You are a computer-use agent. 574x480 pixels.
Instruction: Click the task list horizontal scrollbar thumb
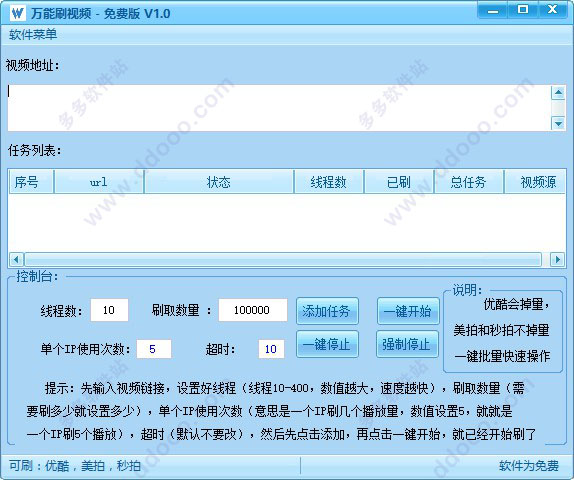283,260
